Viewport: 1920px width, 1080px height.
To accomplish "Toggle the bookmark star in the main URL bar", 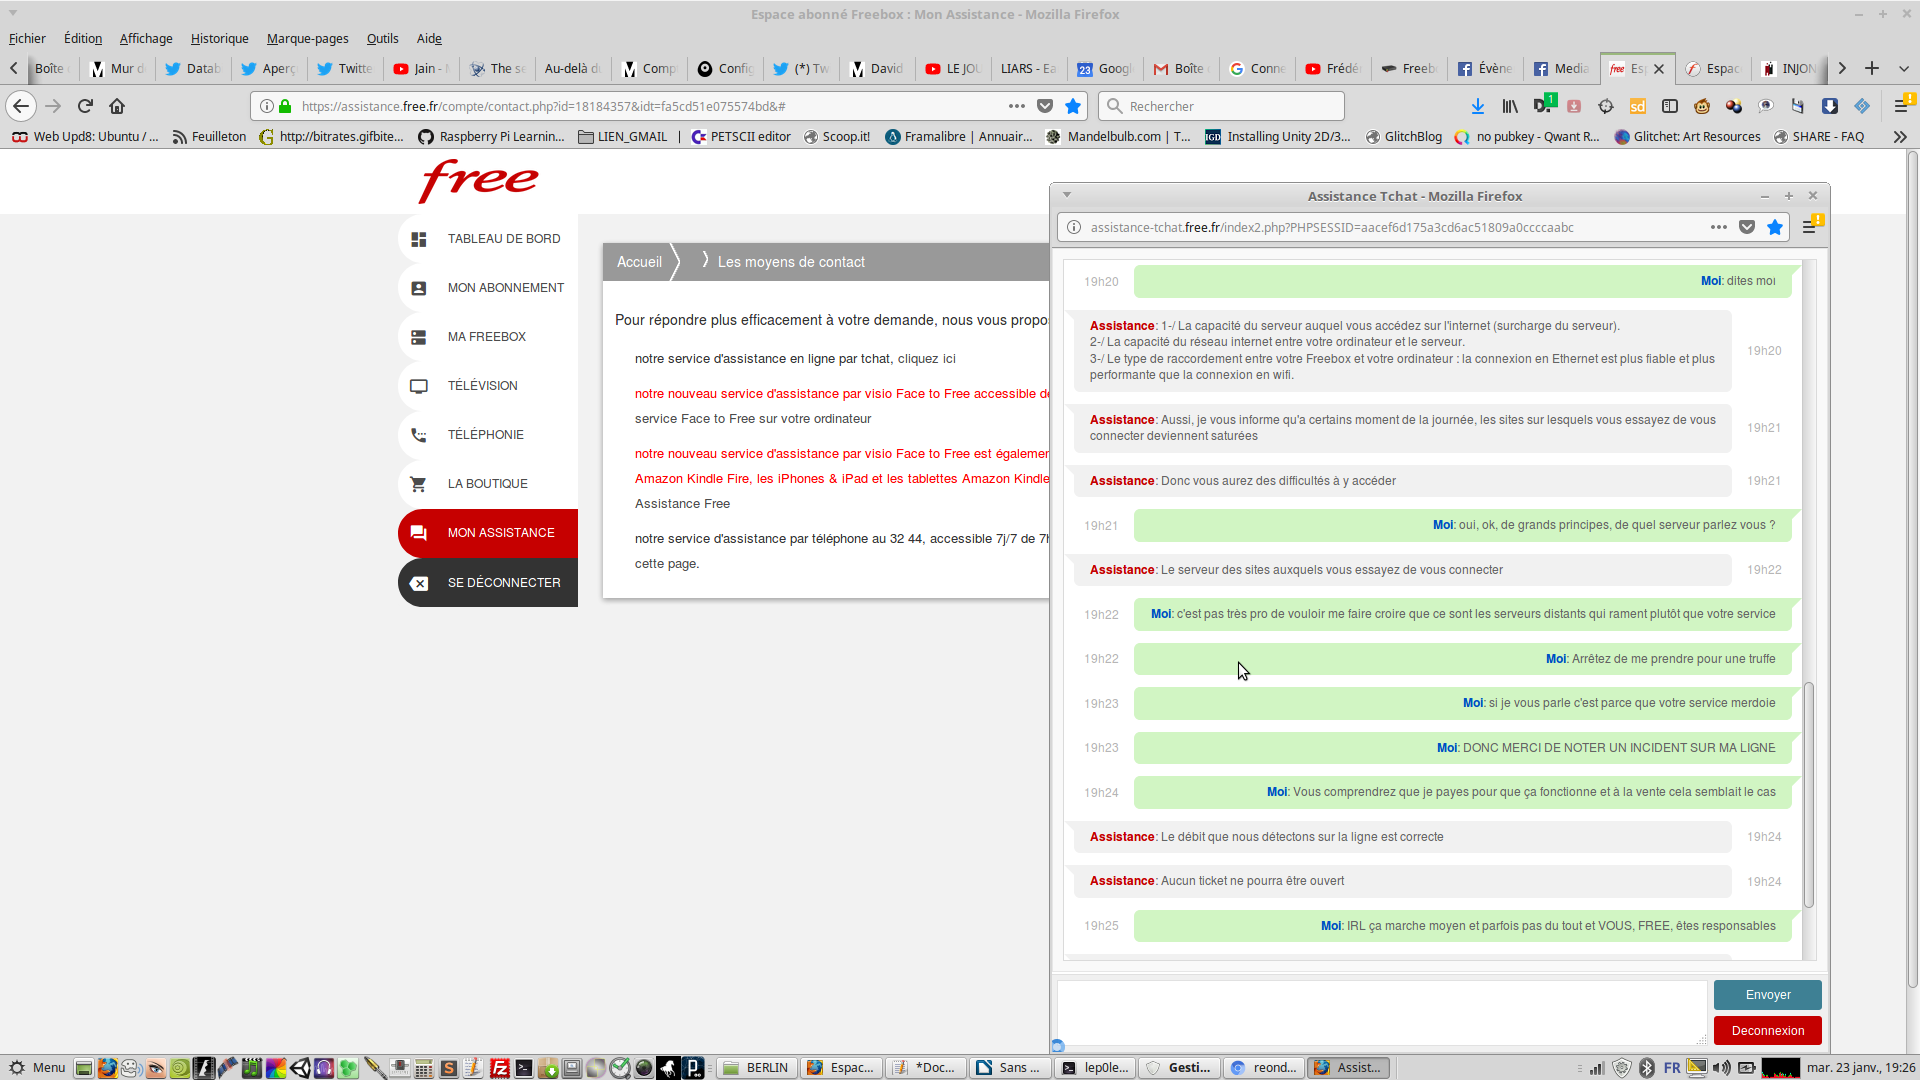I will point(1073,106).
